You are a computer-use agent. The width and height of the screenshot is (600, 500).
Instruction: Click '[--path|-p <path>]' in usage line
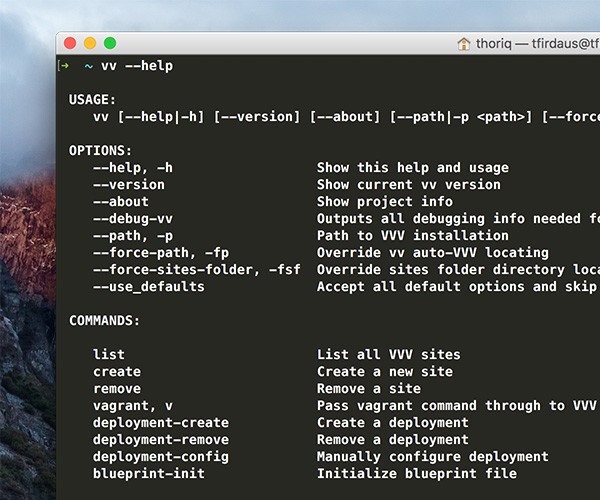(x=461, y=116)
